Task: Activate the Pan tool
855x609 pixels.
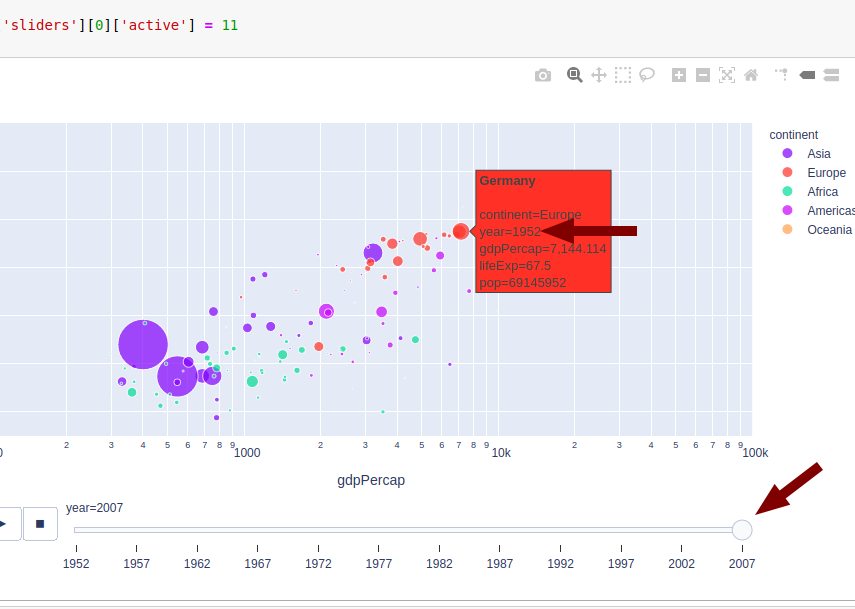Action: click(x=599, y=74)
